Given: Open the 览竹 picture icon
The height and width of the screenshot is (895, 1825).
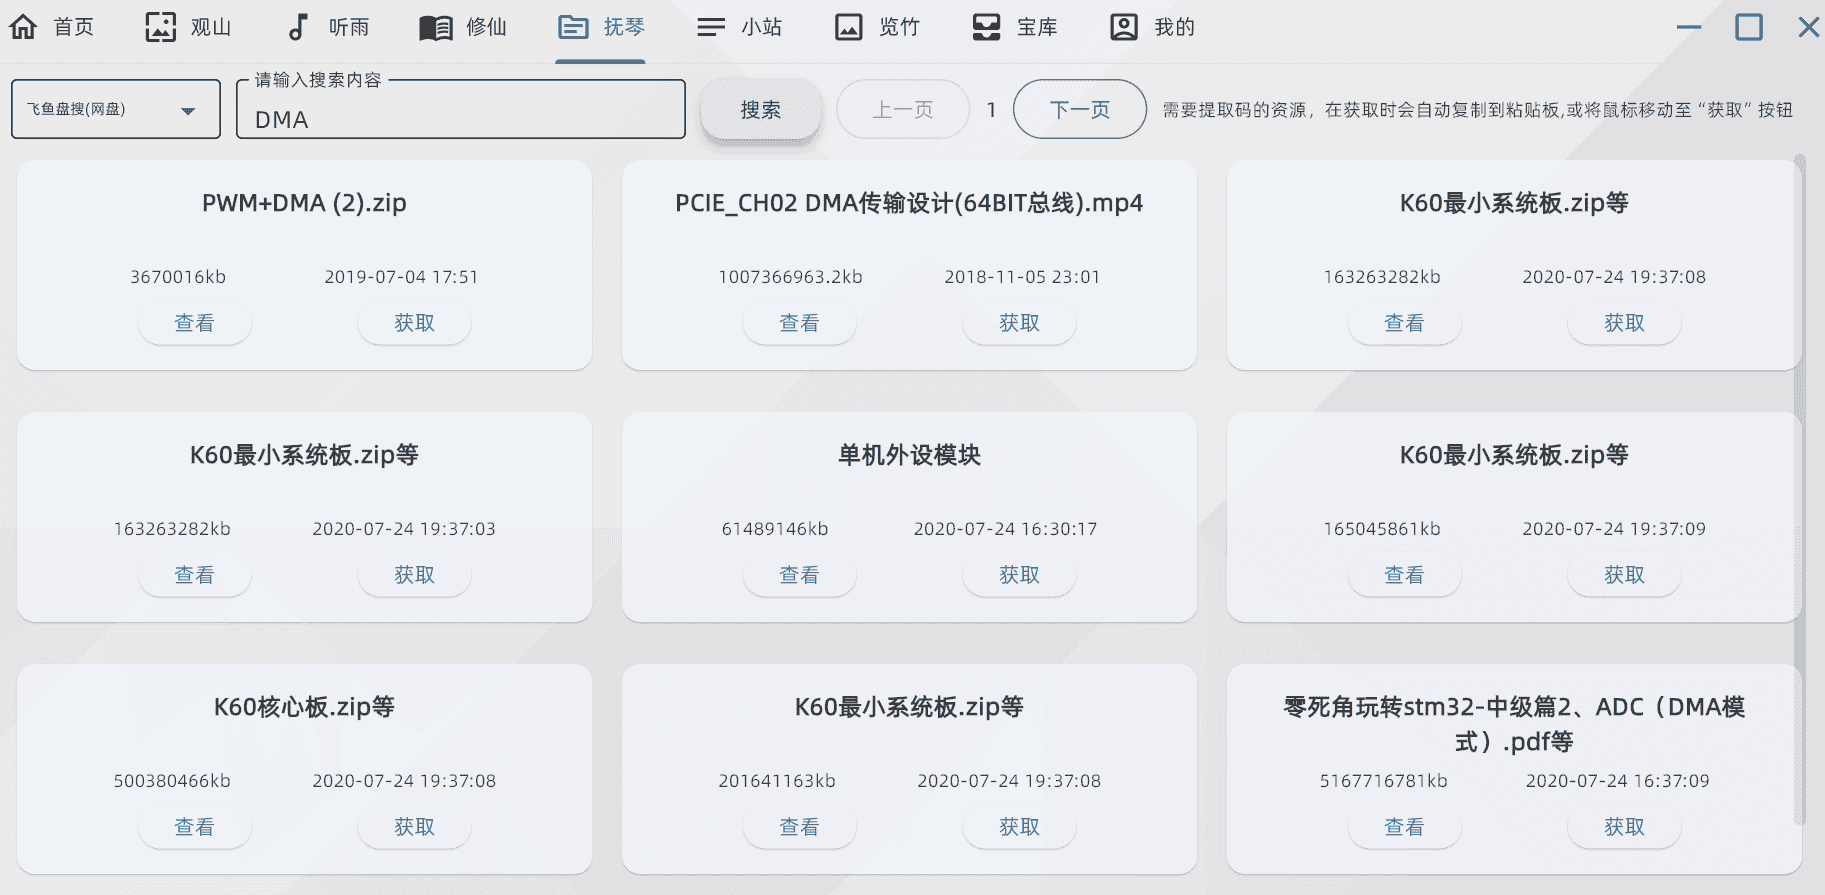Looking at the screenshot, I should coord(848,27).
